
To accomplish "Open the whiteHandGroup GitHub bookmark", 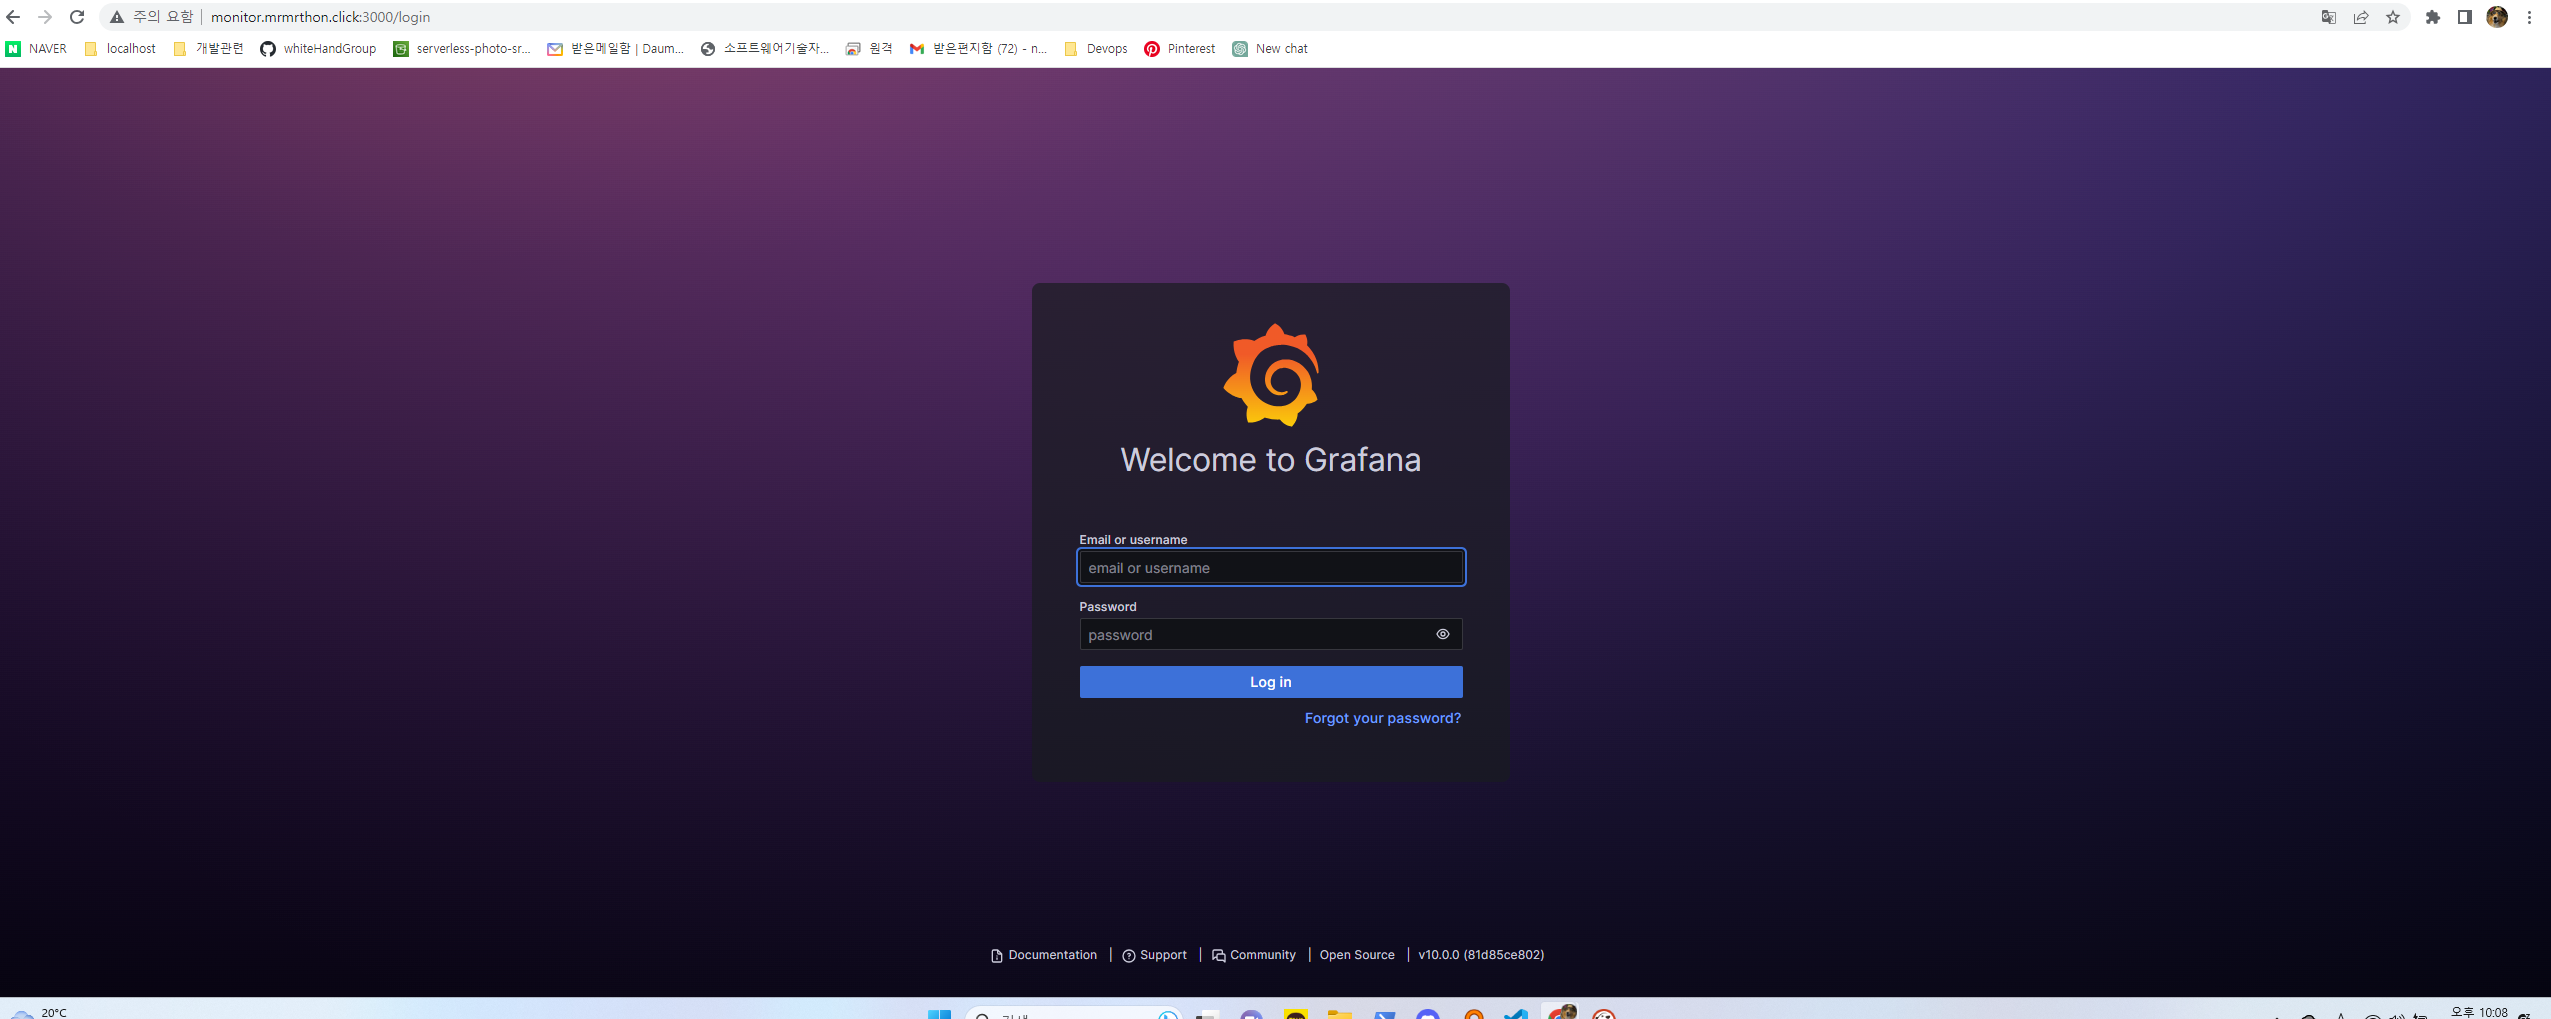I will (319, 49).
